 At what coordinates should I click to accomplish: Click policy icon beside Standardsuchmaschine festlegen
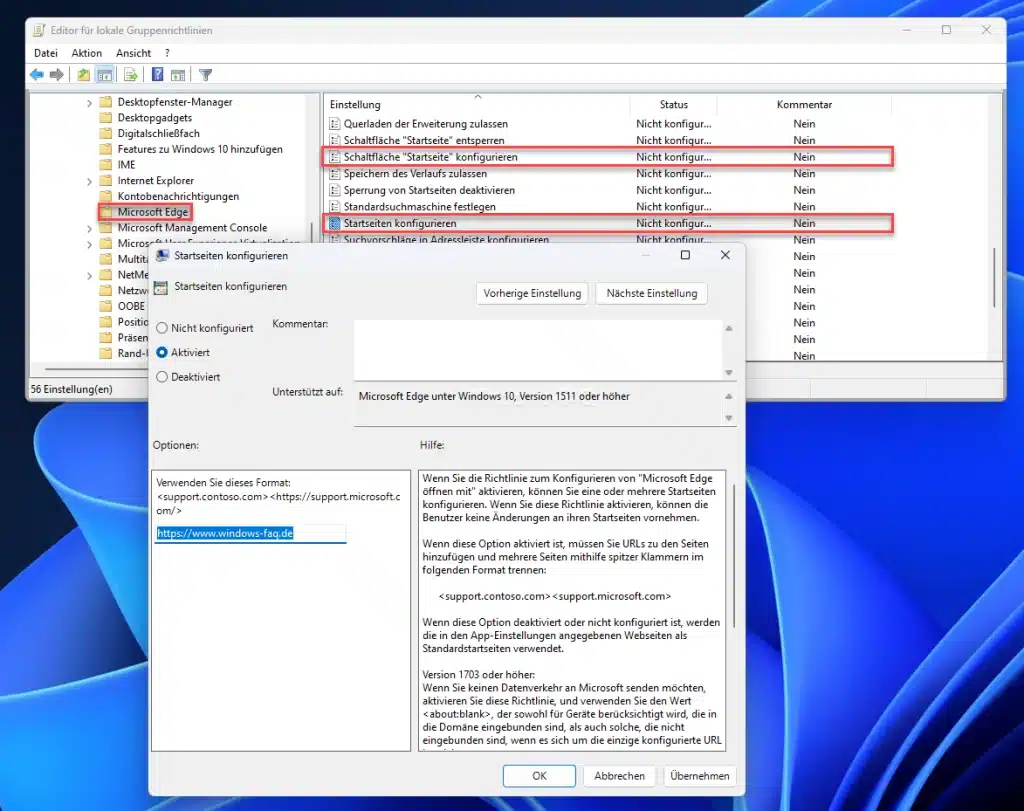[x=334, y=206]
